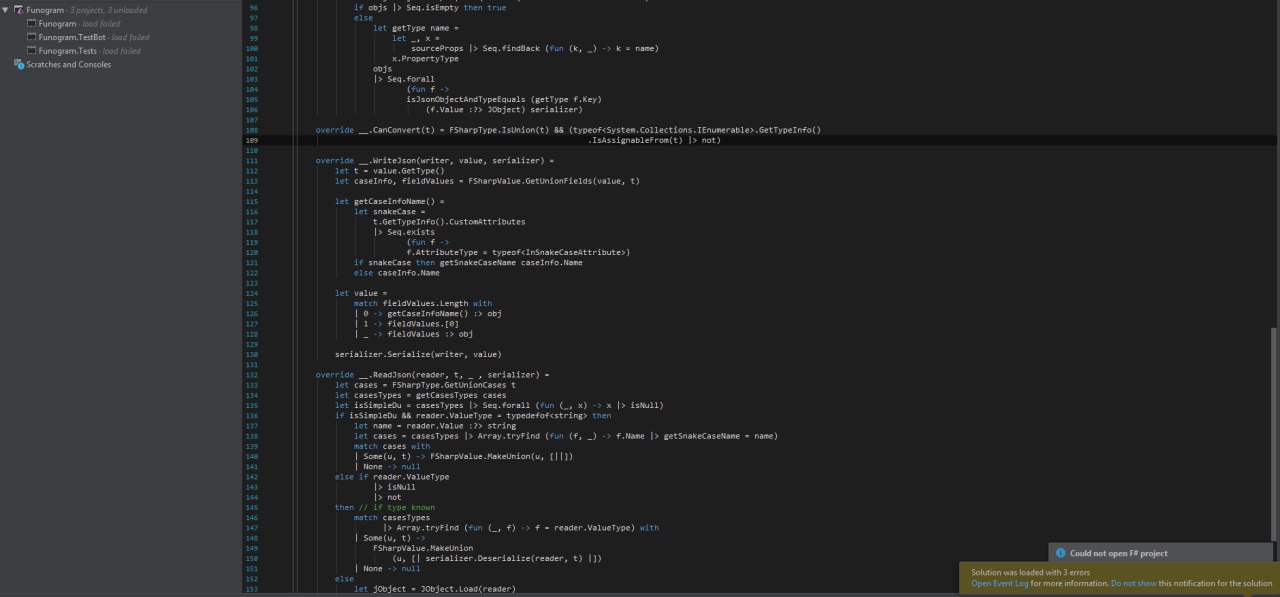Click line number 109 in the gutter
1280x597 pixels.
[x=252, y=141]
